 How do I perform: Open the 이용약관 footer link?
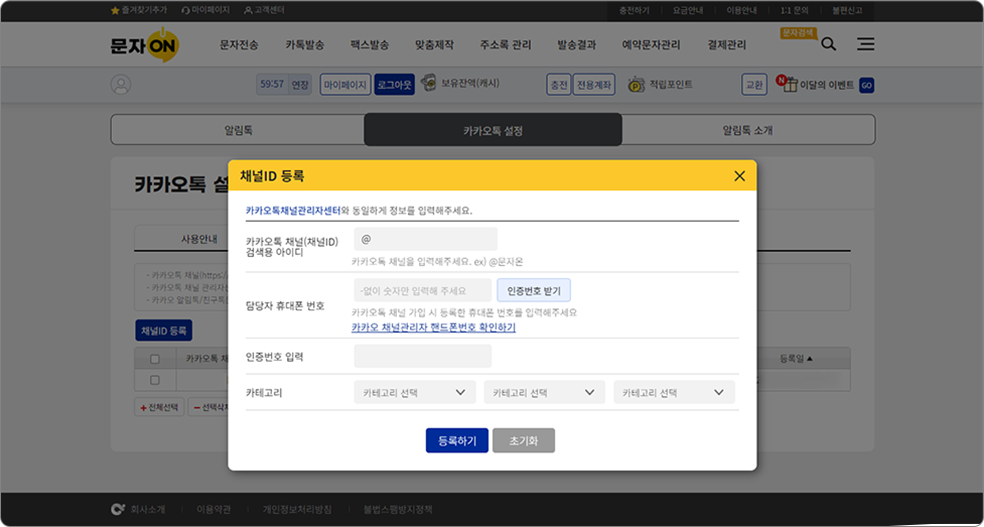click(214, 509)
